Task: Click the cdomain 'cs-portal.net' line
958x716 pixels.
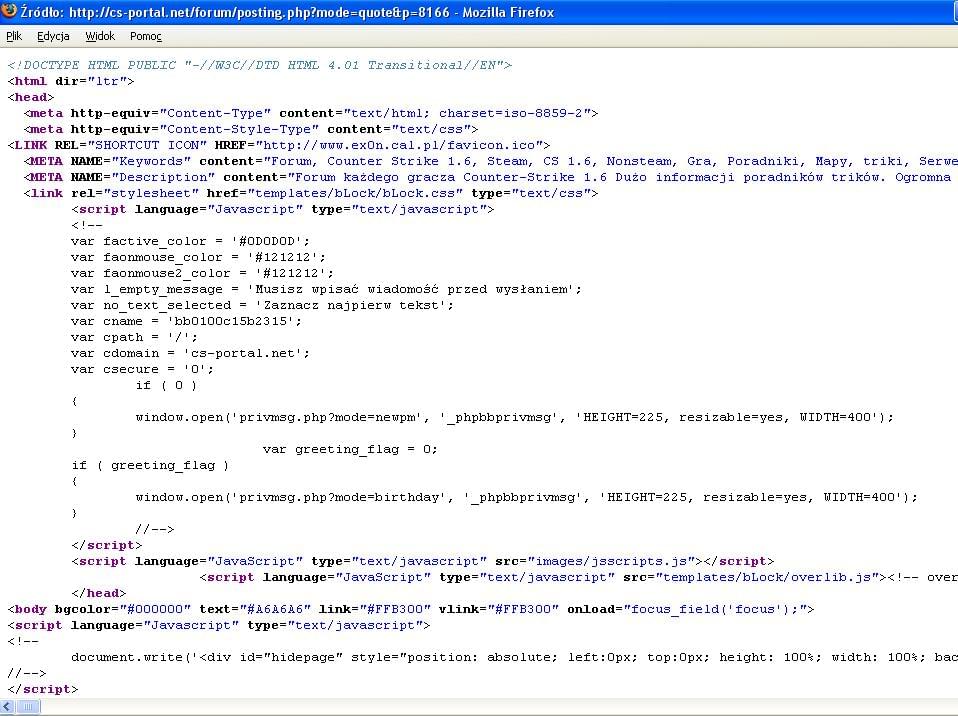Action: [x=191, y=353]
